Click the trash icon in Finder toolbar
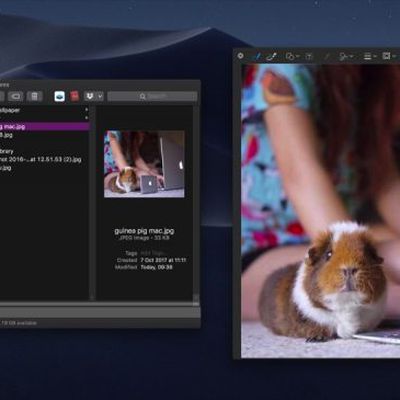This screenshot has width=400, height=400. (x=34, y=96)
